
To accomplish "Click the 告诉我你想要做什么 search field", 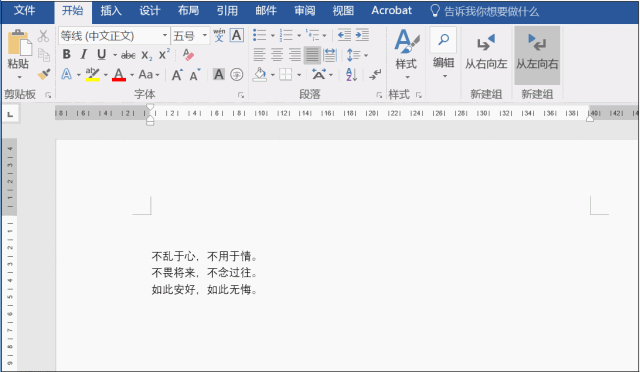I will (491, 11).
